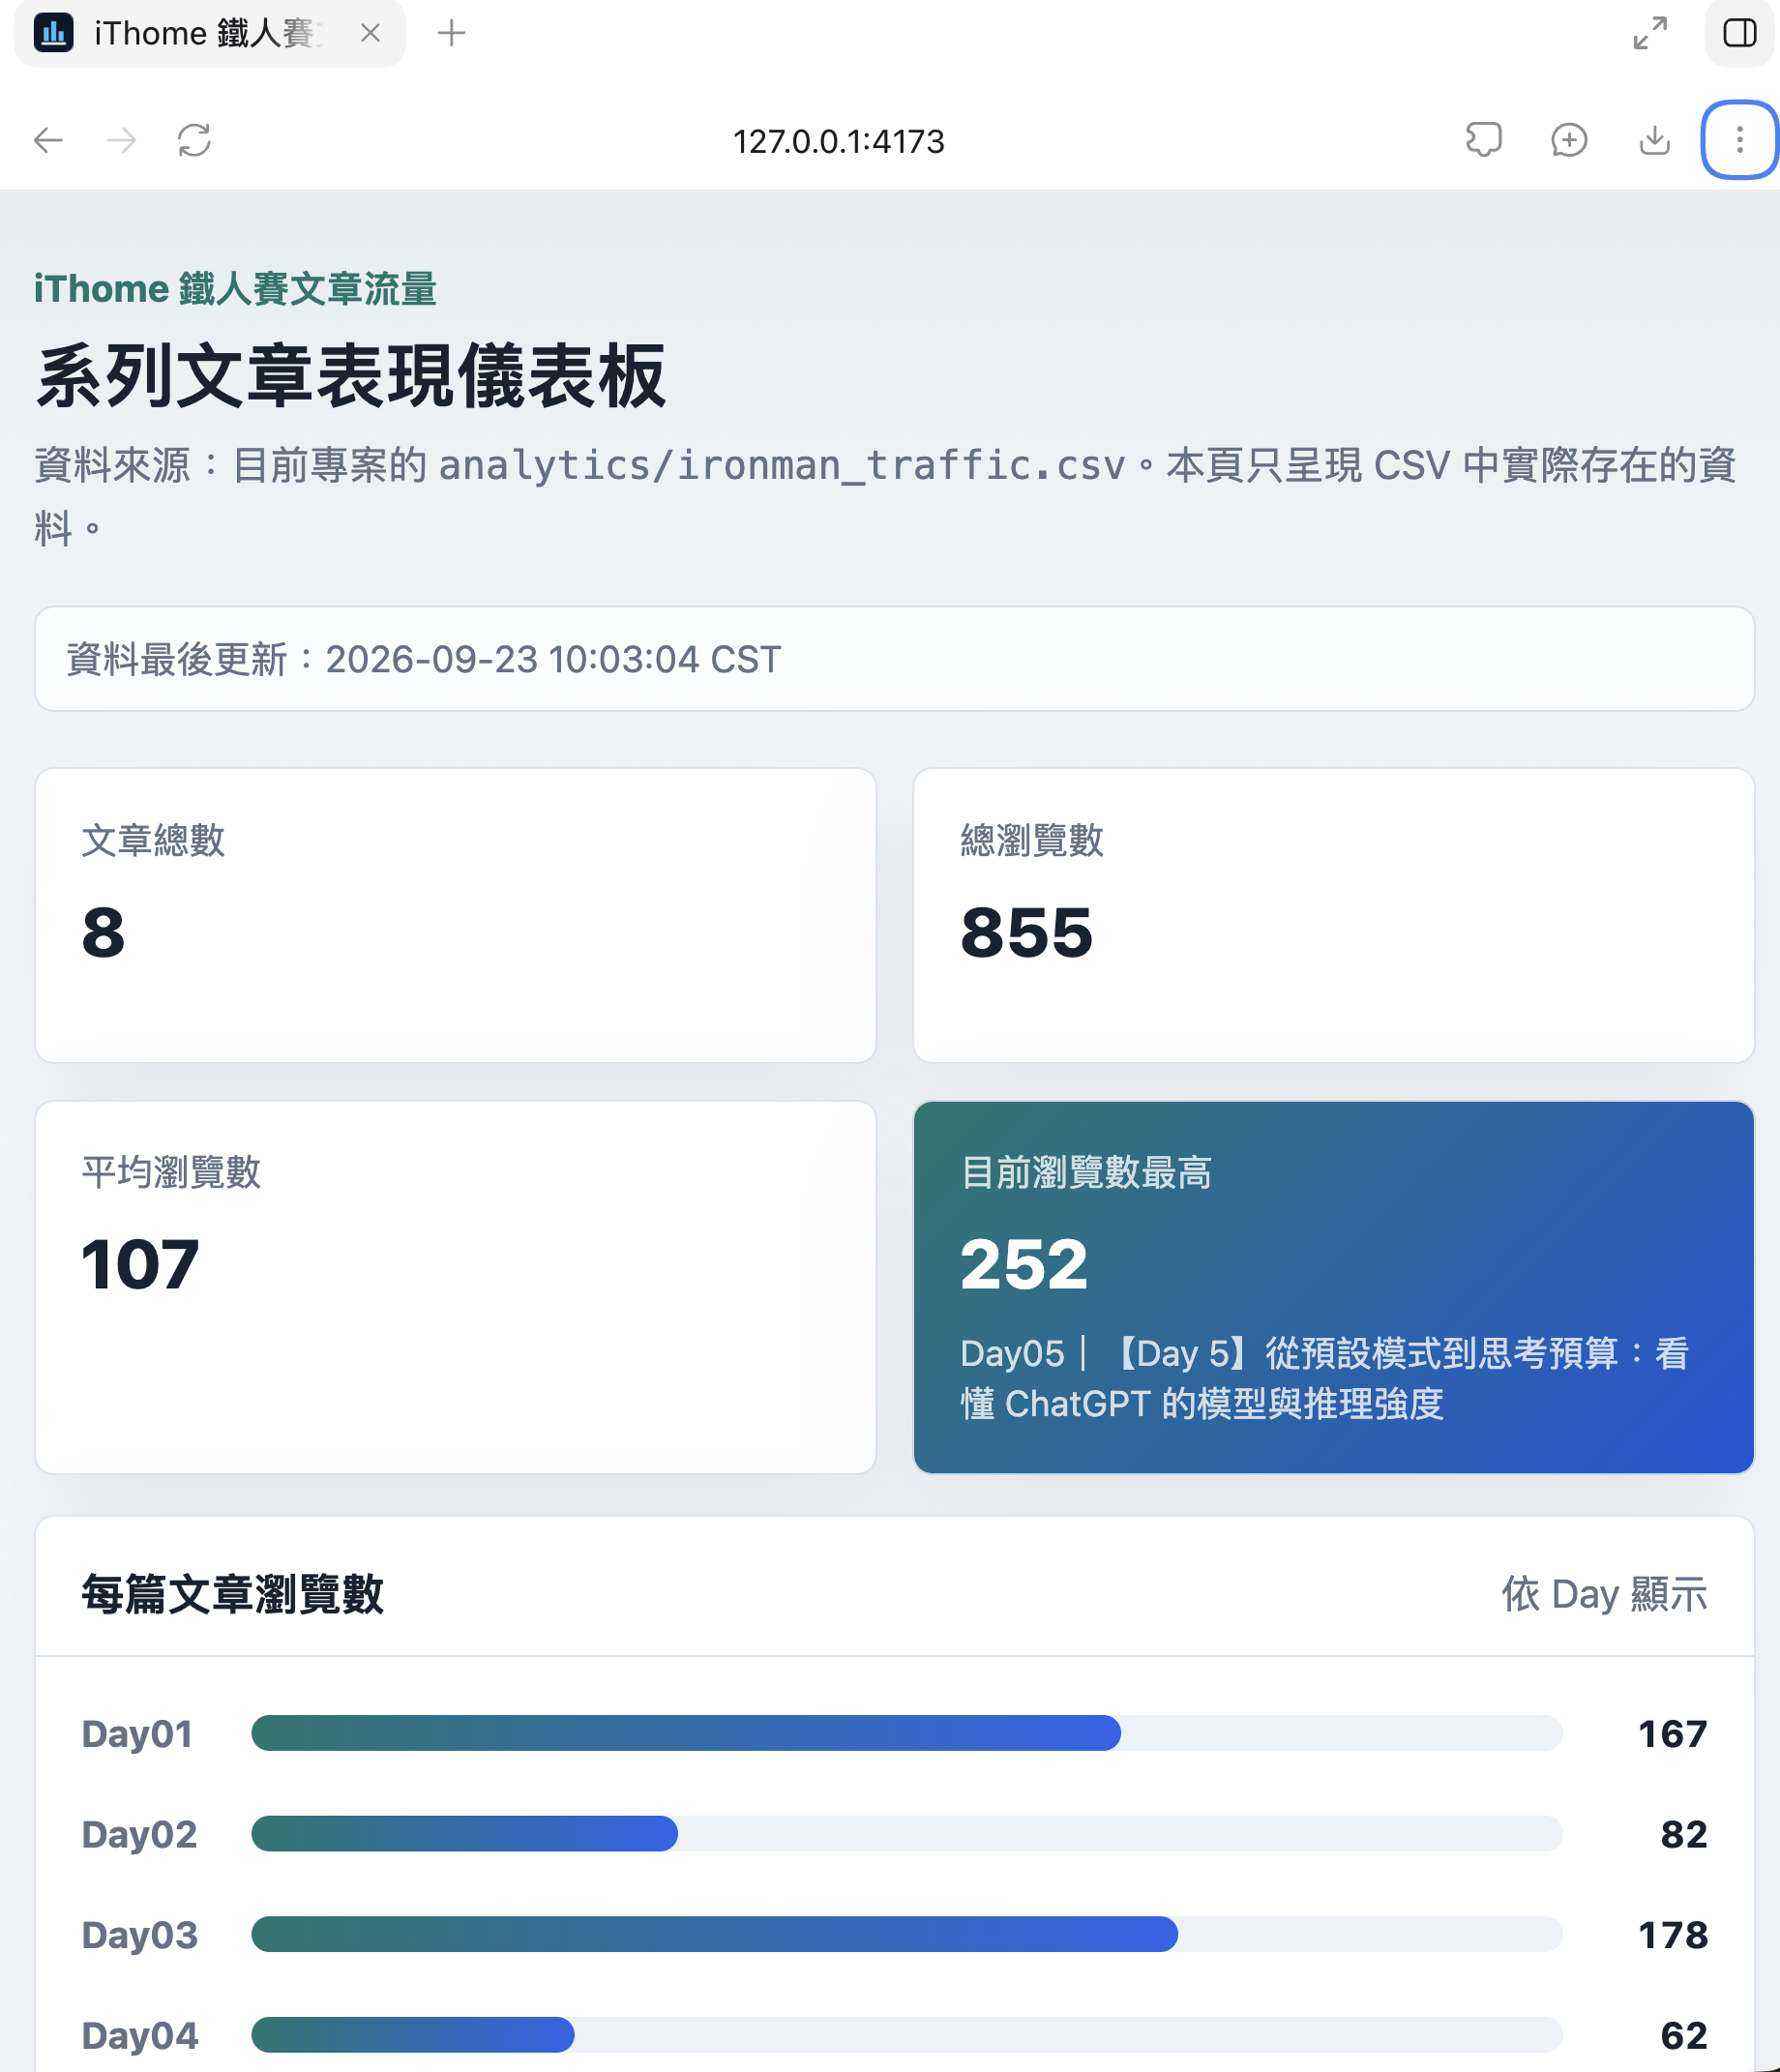Click the Day04 row label
The width and height of the screenshot is (1780, 2072).
coord(140,2035)
